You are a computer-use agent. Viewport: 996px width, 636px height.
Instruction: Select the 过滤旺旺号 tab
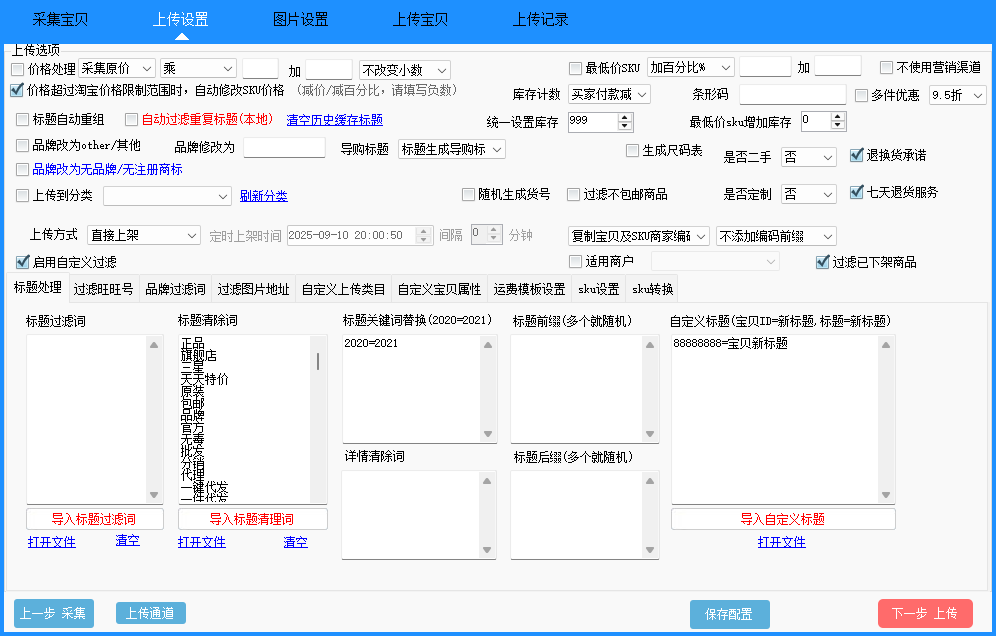104,287
